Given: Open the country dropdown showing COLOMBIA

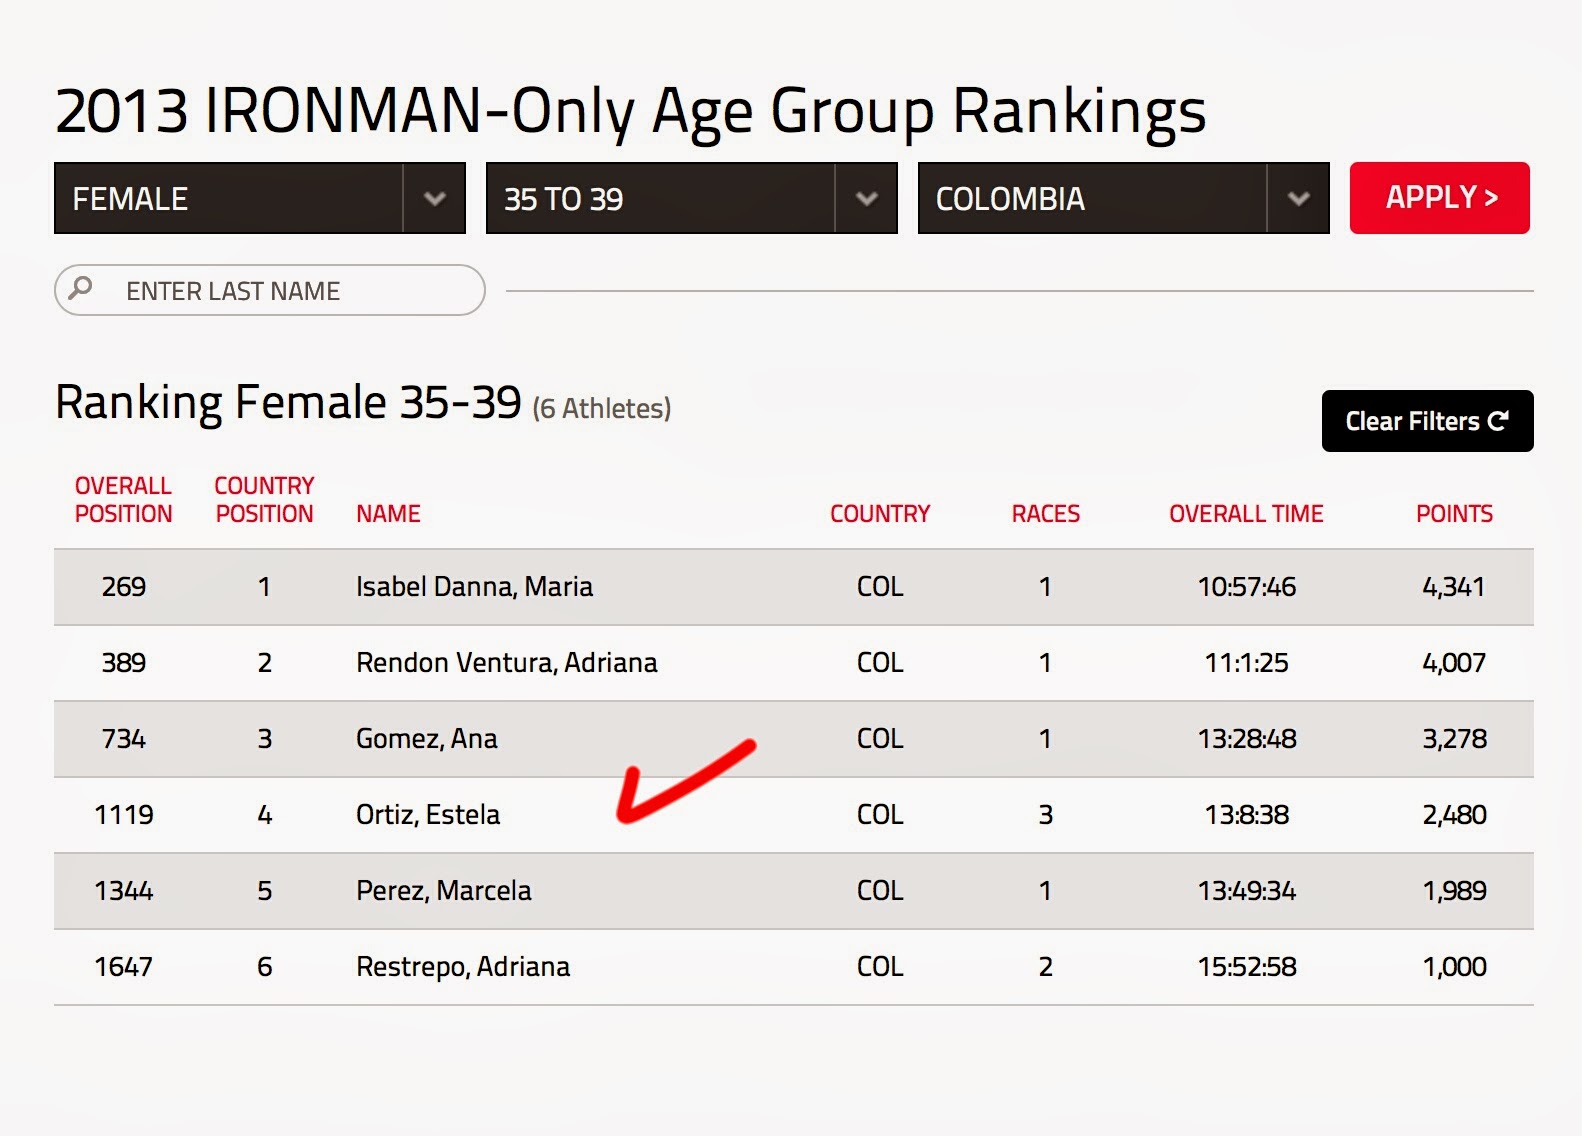Looking at the screenshot, I should [1090, 198].
